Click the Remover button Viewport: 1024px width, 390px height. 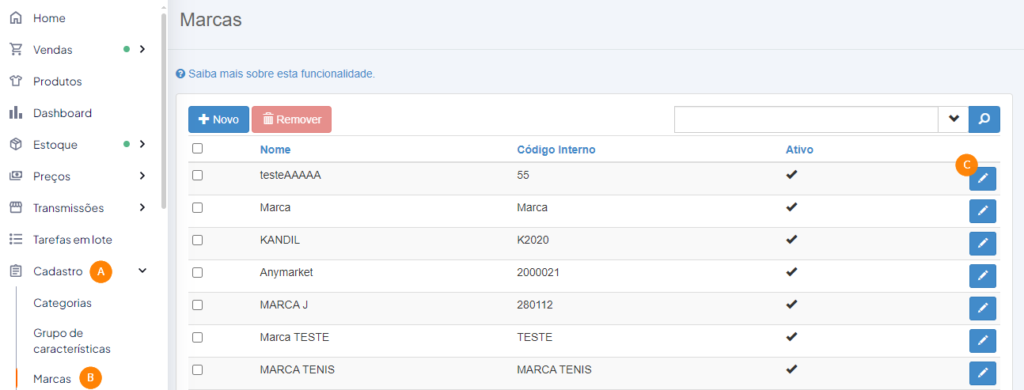(292, 120)
